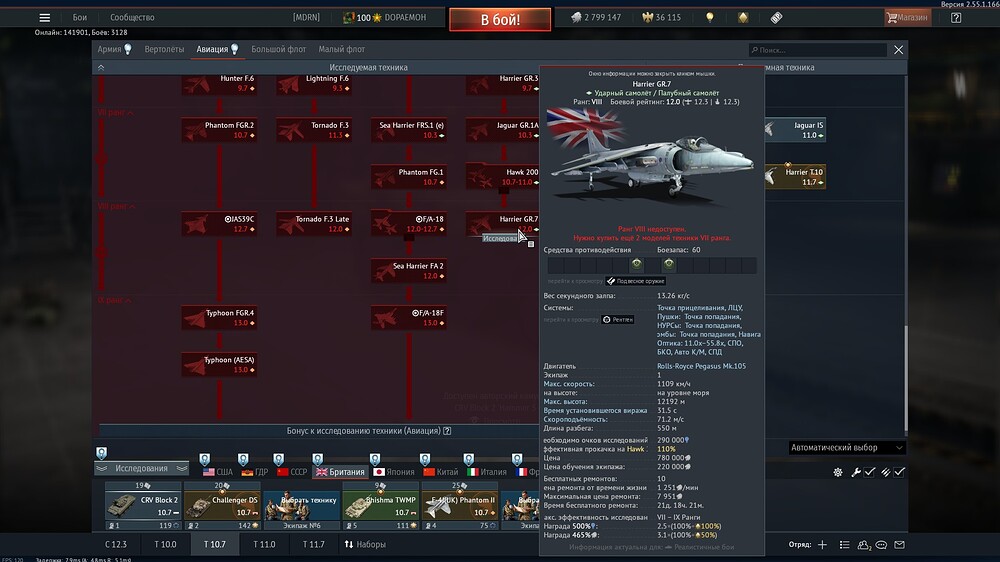Open the chat bubble icon
The width and height of the screenshot is (1000, 562).
(881, 545)
